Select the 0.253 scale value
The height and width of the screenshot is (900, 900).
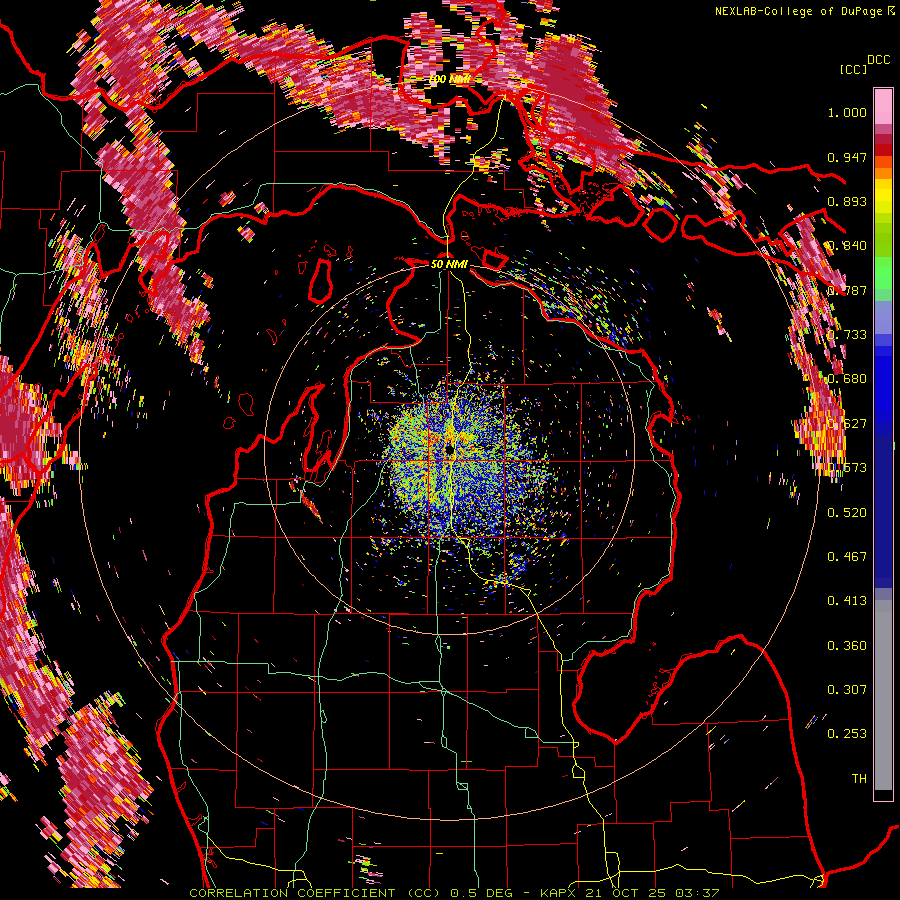point(847,734)
